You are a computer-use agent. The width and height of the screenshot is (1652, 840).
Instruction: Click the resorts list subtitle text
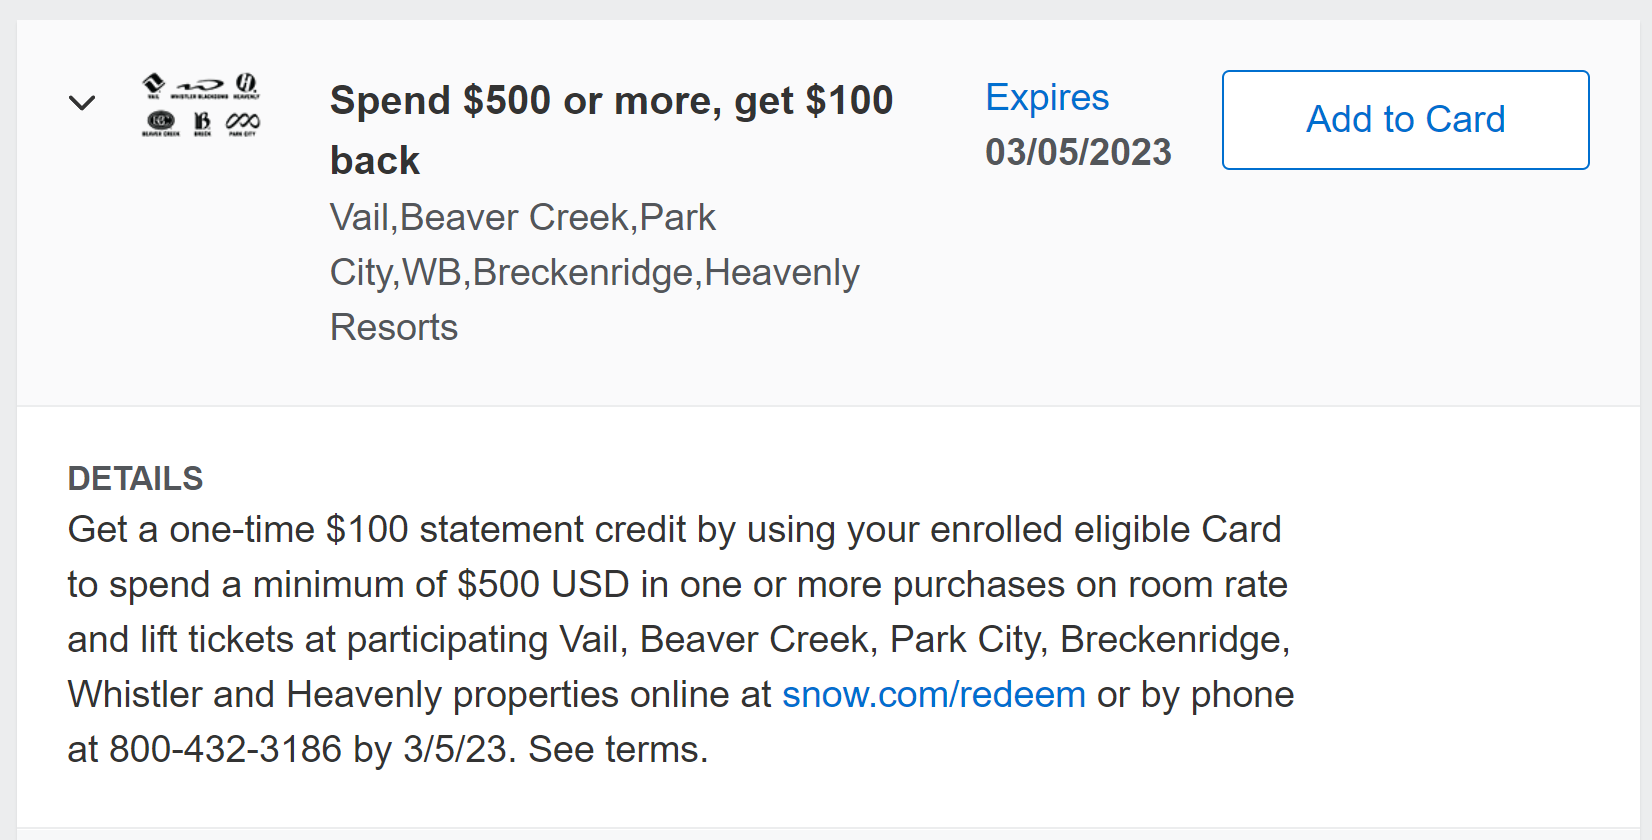coord(594,272)
